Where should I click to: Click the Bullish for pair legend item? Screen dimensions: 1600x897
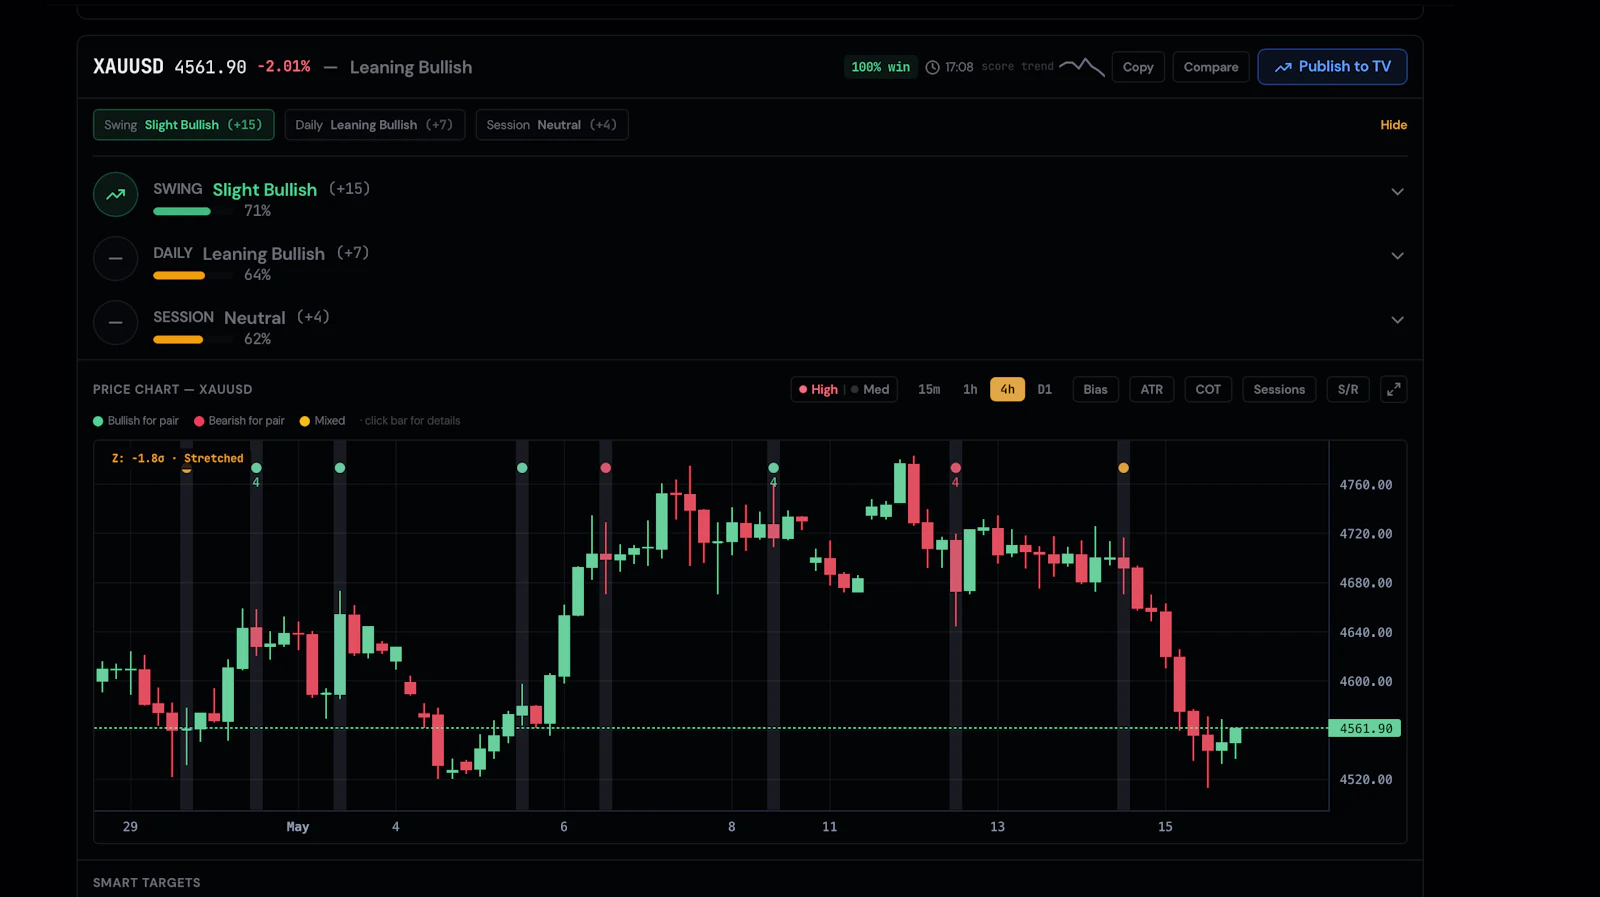pos(136,421)
